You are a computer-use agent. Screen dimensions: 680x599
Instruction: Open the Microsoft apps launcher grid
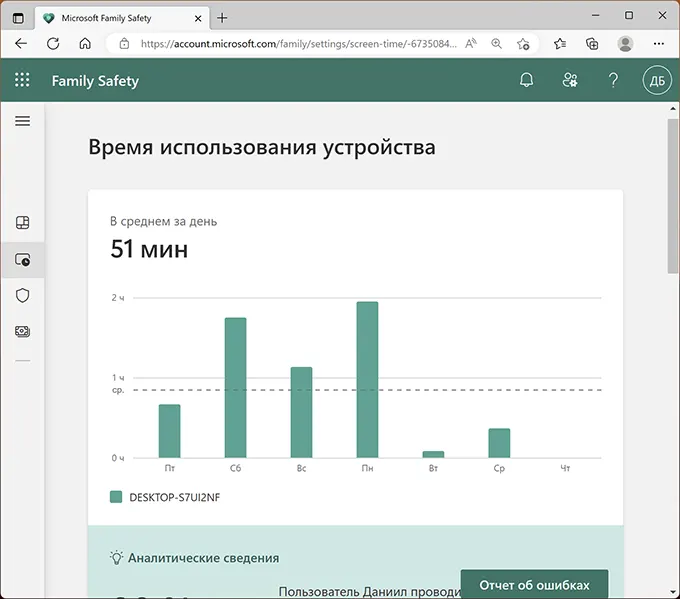click(x=22, y=80)
